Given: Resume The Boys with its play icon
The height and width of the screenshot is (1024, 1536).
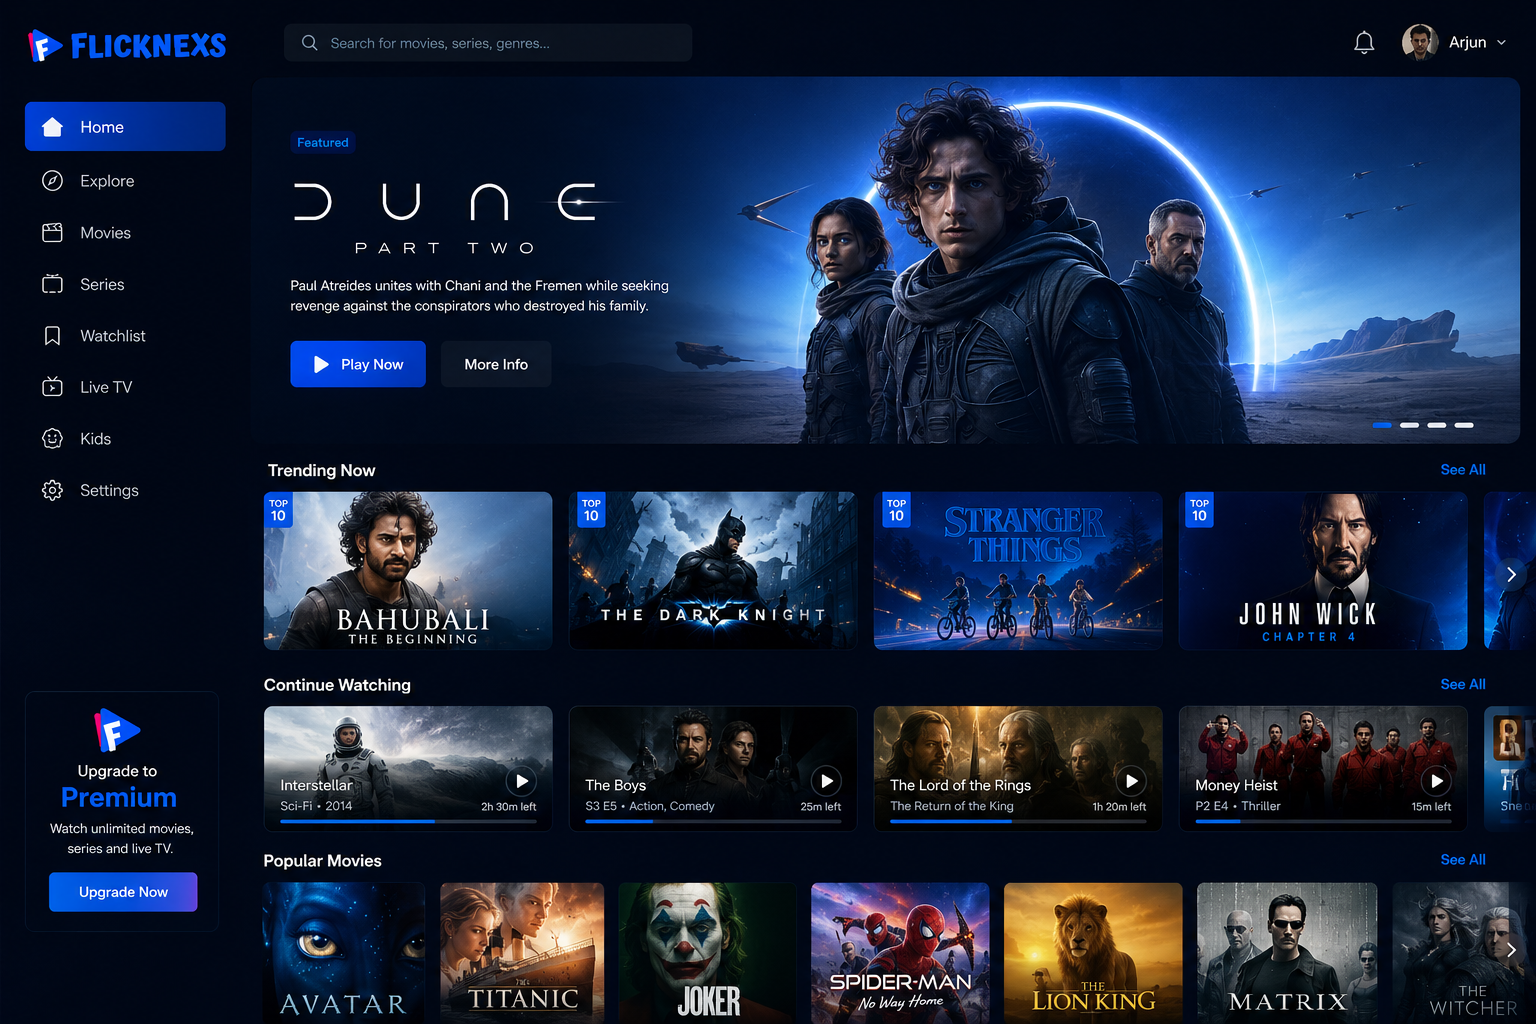Looking at the screenshot, I should pyautogui.click(x=826, y=781).
